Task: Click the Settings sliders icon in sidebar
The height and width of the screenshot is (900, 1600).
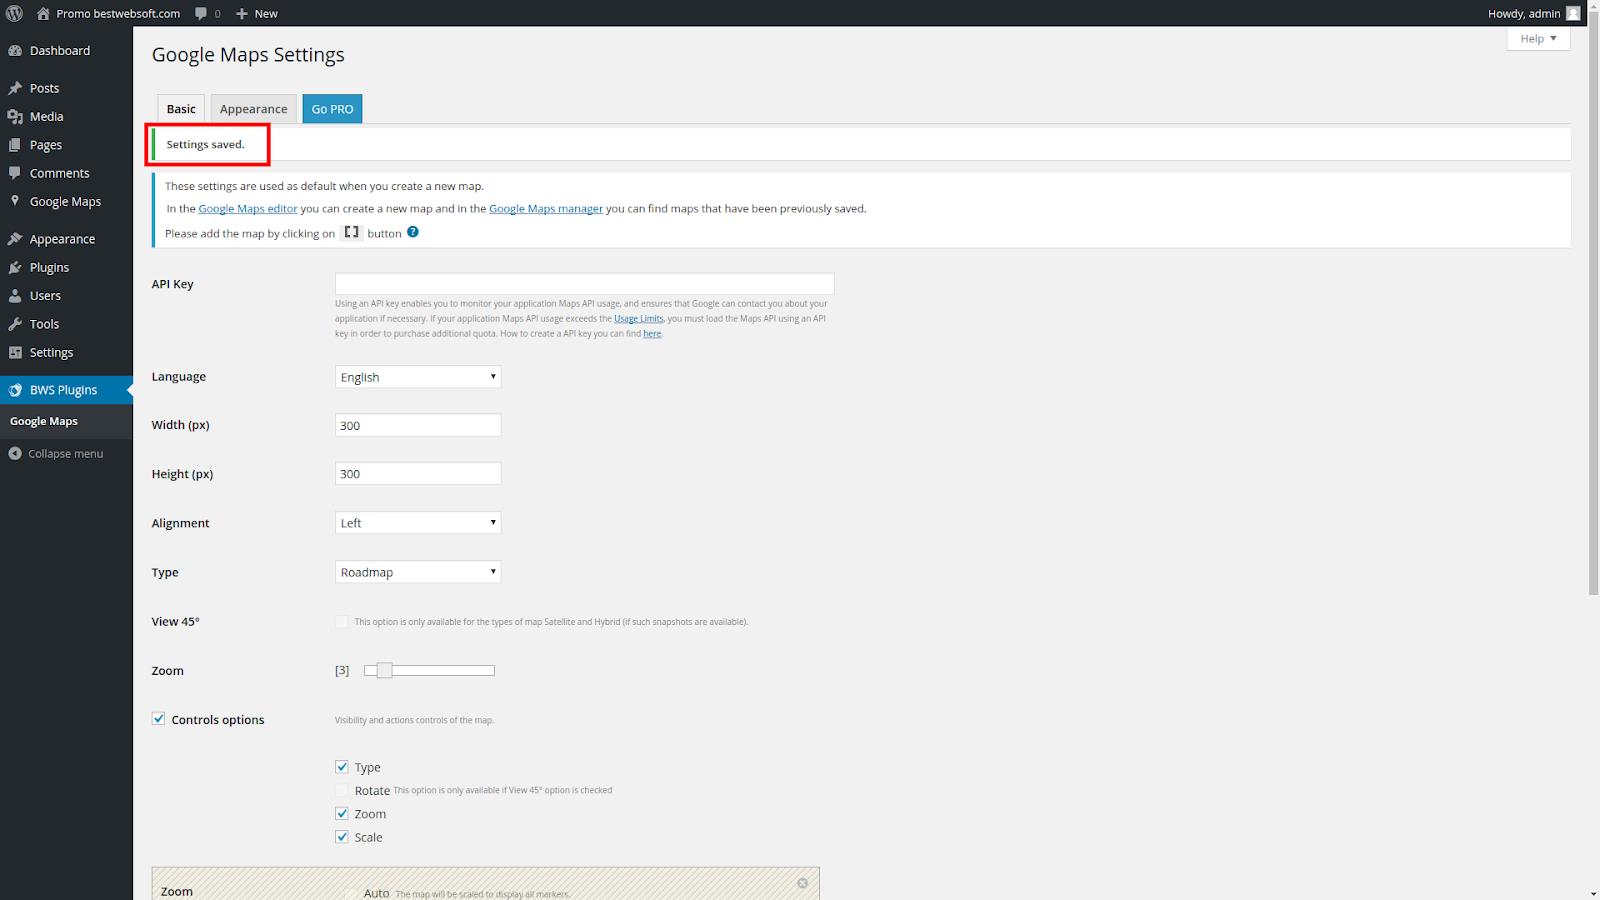Action: click(15, 352)
